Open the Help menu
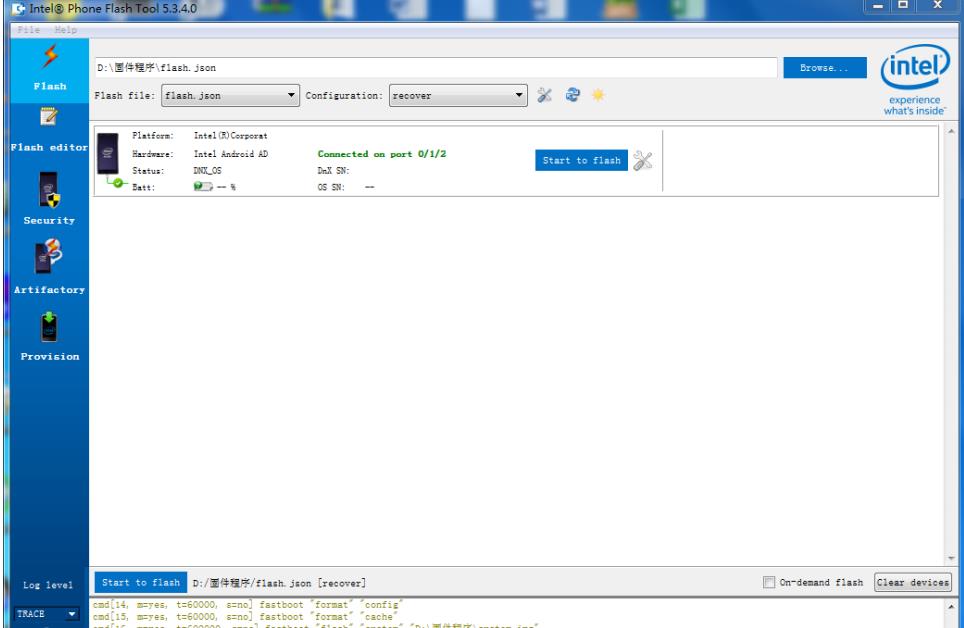This screenshot has width=964, height=628. click(x=66, y=30)
